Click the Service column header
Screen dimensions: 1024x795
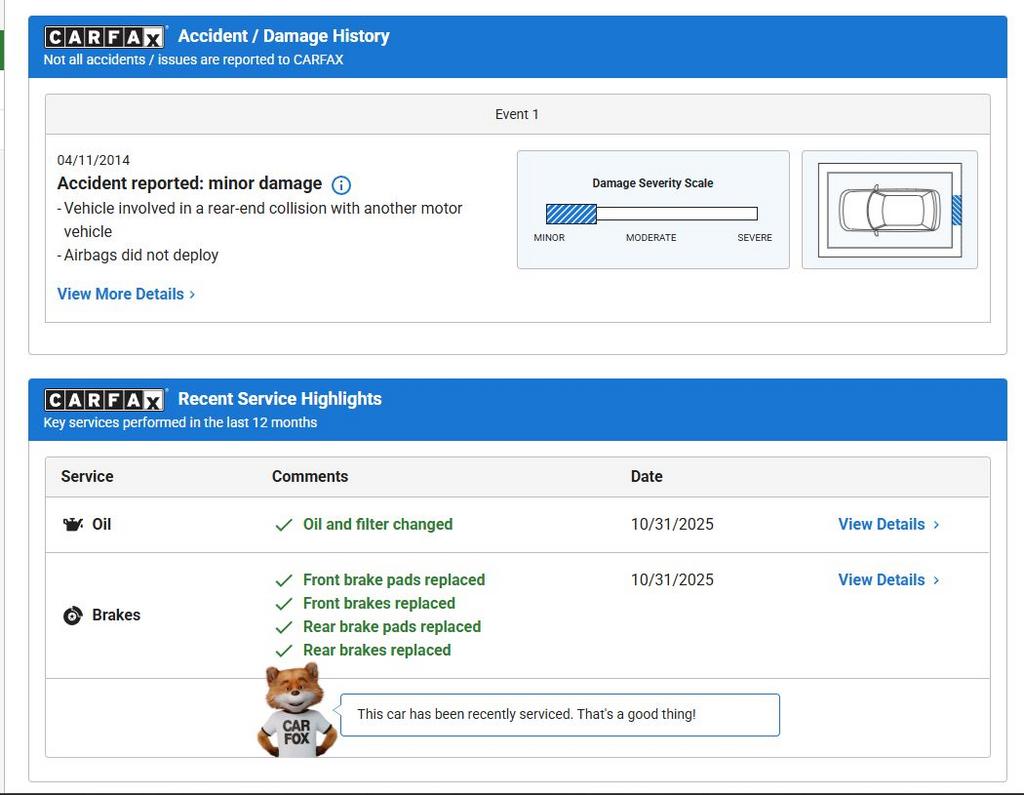click(87, 476)
